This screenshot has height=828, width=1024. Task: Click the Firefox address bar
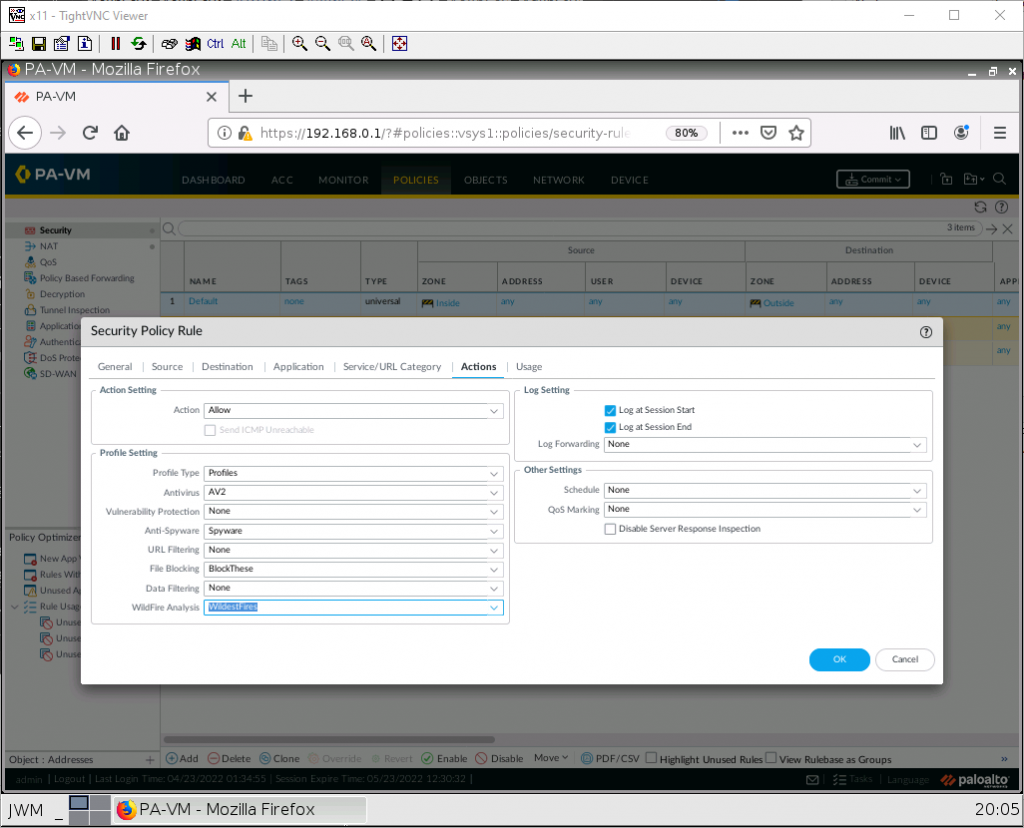coord(450,132)
